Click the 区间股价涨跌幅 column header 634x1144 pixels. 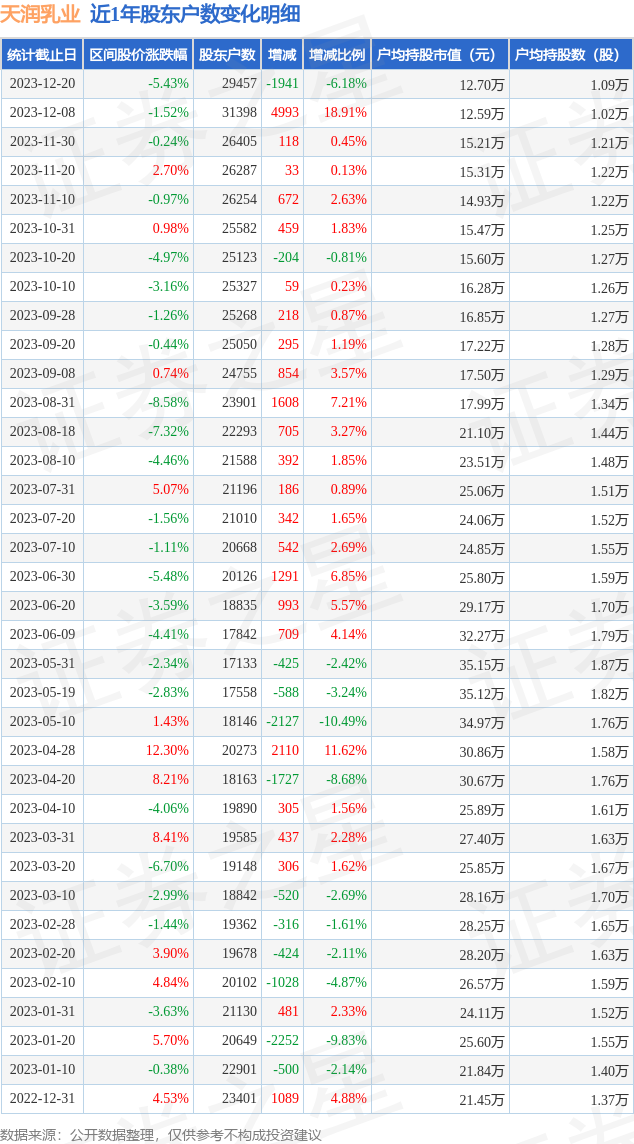[139, 55]
